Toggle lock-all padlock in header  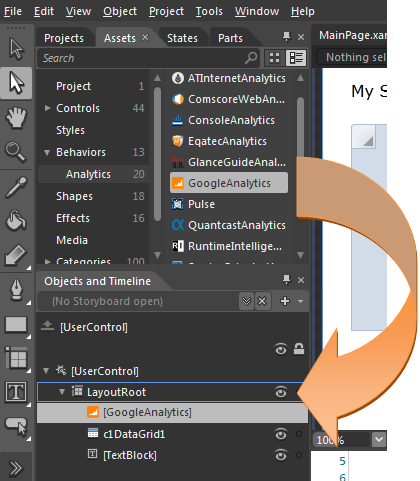tap(299, 349)
